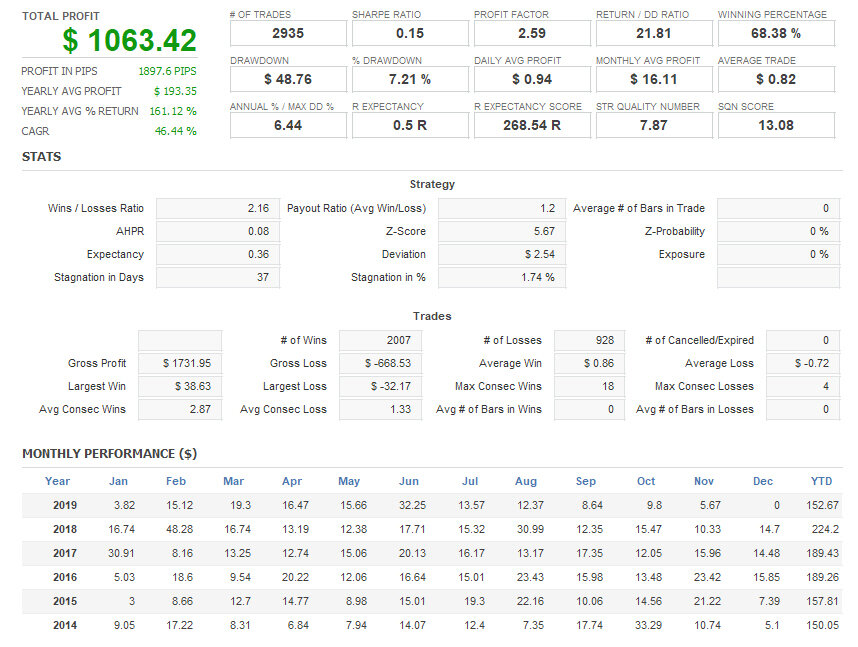The width and height of the screenshot is (858, 647).
Task: Select the Monthly Performance ($) heading
Action: [x=109, y=454]
